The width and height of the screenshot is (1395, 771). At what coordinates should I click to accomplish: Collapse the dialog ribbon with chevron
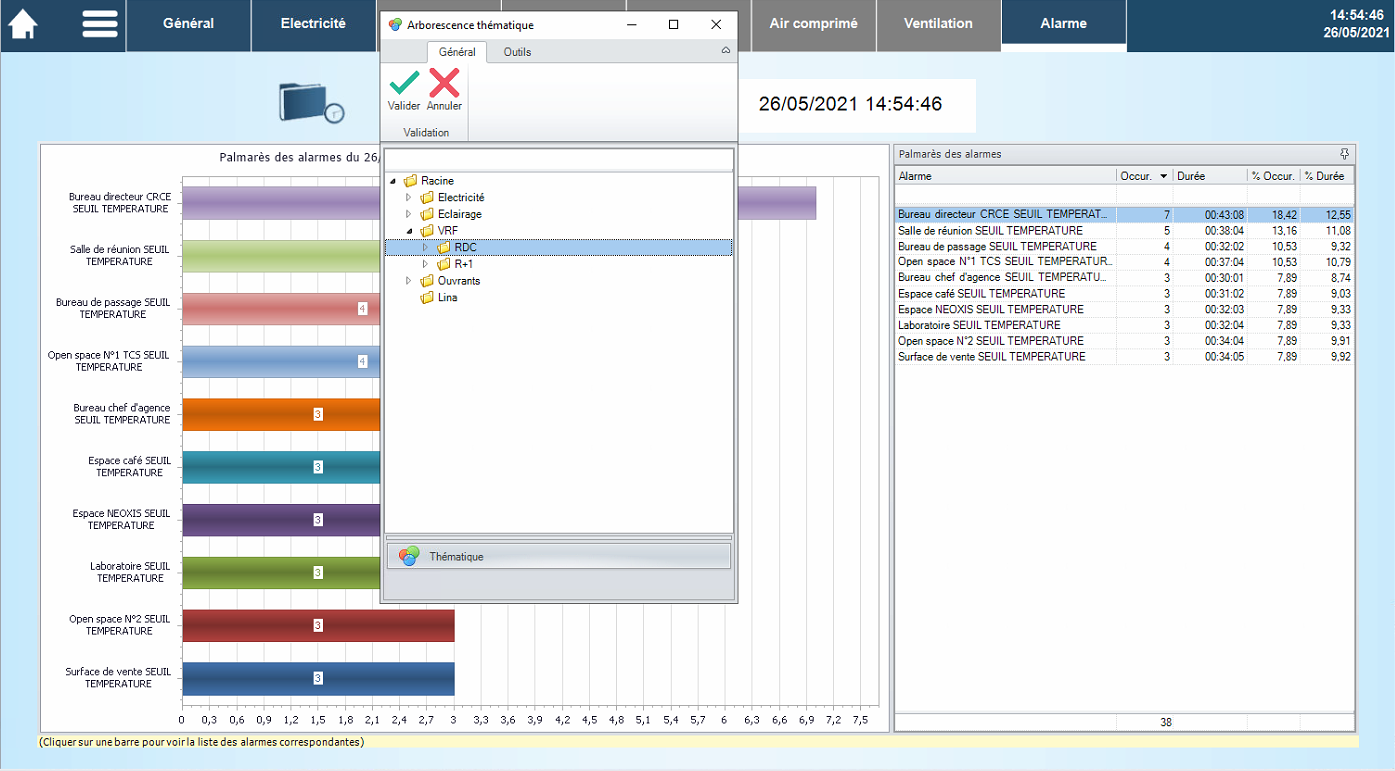point(726,51)
